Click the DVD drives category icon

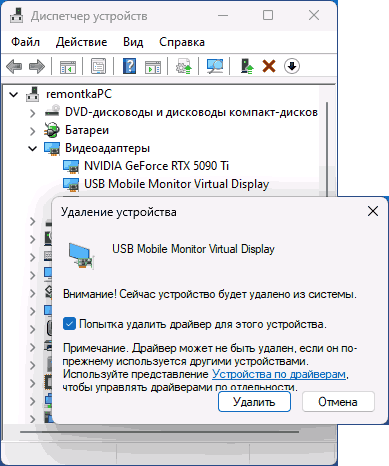pos(52,112)
